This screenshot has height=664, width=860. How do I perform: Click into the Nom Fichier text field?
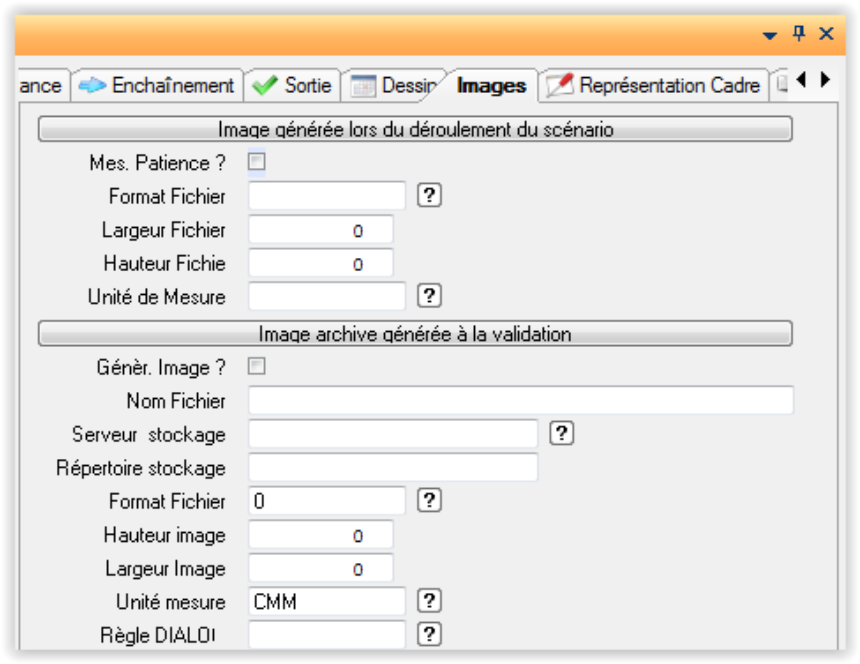coord(520,401)
